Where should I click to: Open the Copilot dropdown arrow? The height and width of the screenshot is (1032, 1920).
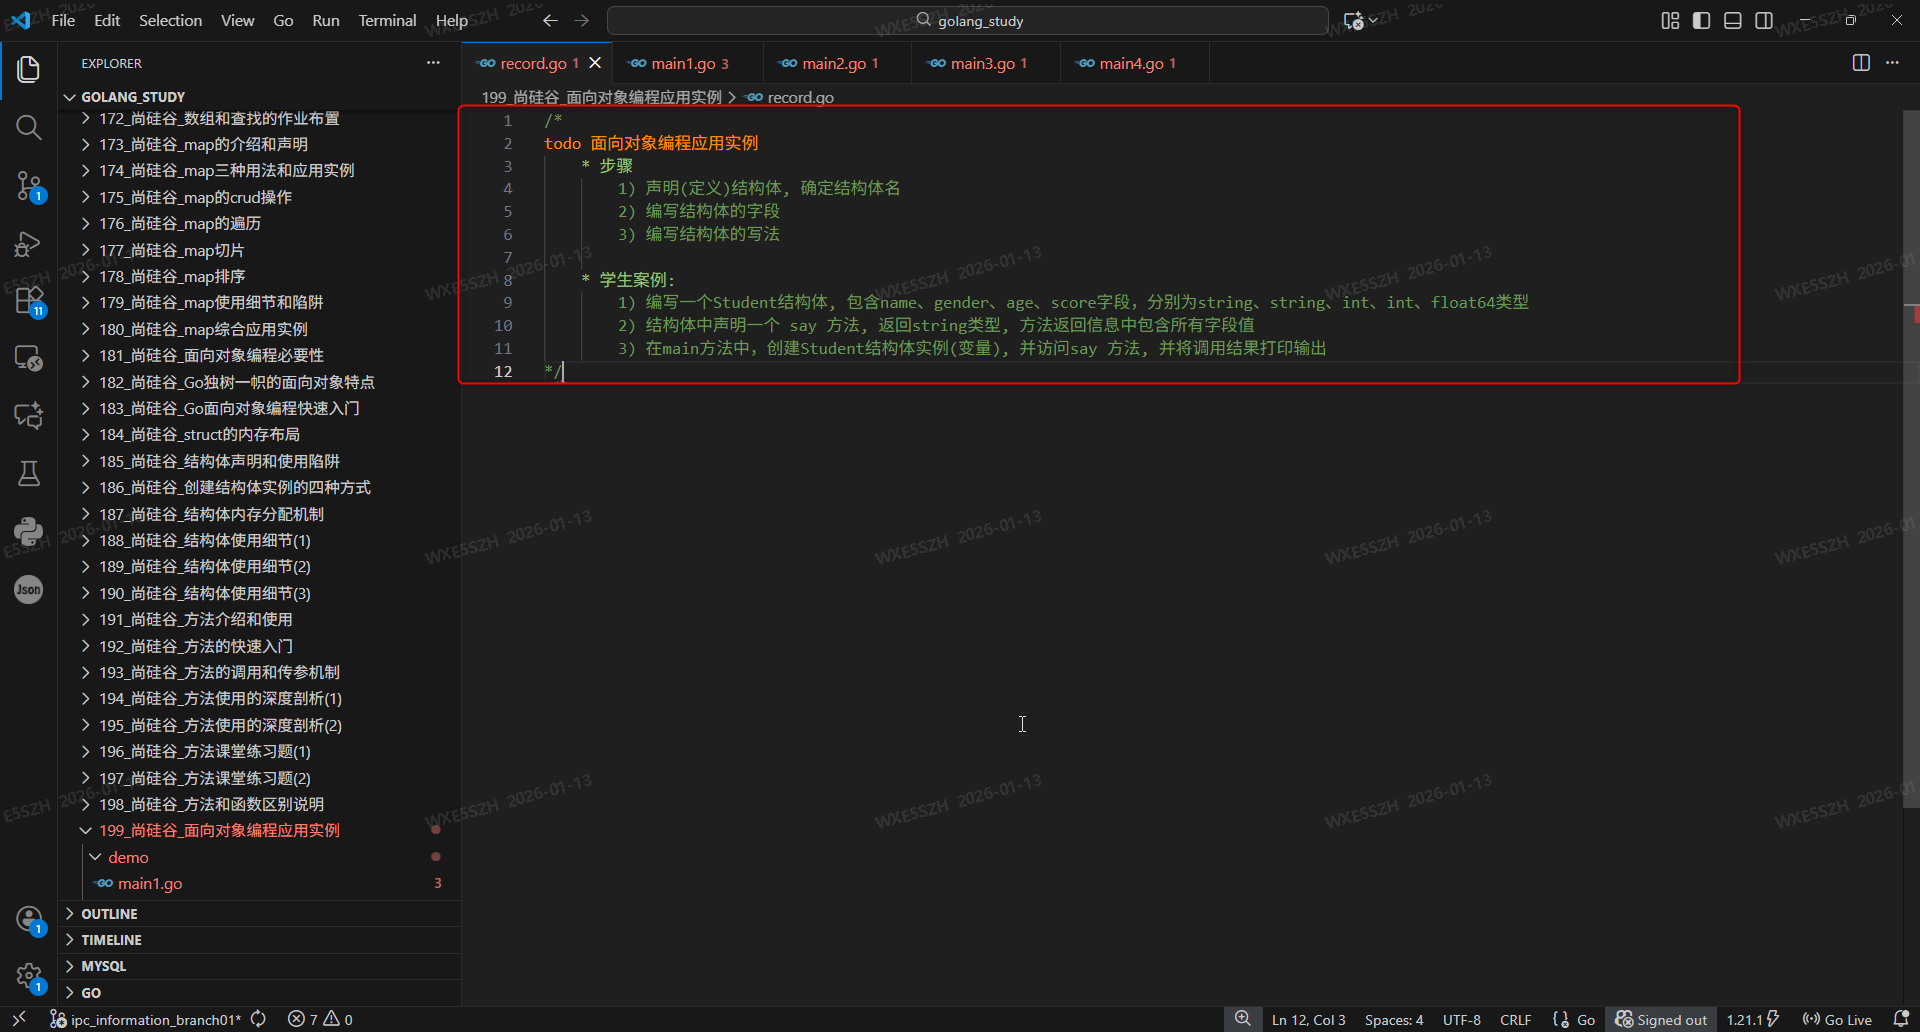[1373, 21]
